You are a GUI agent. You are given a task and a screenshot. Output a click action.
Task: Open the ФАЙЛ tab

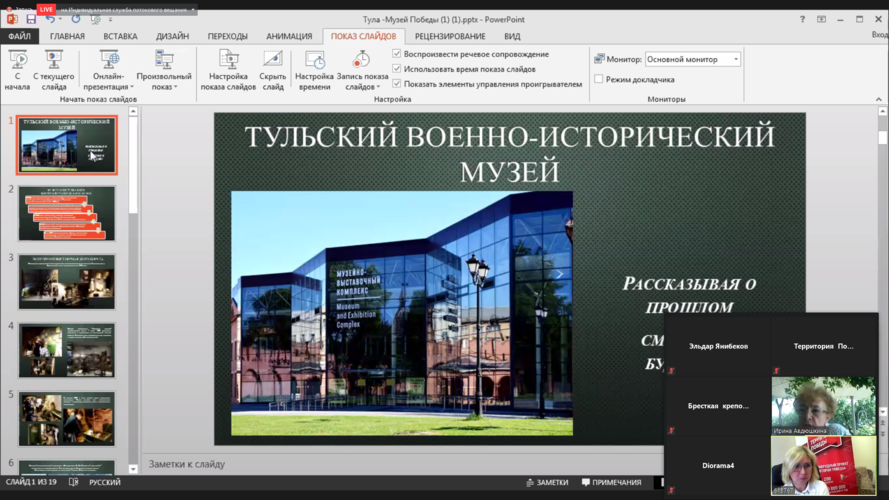pyautogui.click(x=19, y=36)
